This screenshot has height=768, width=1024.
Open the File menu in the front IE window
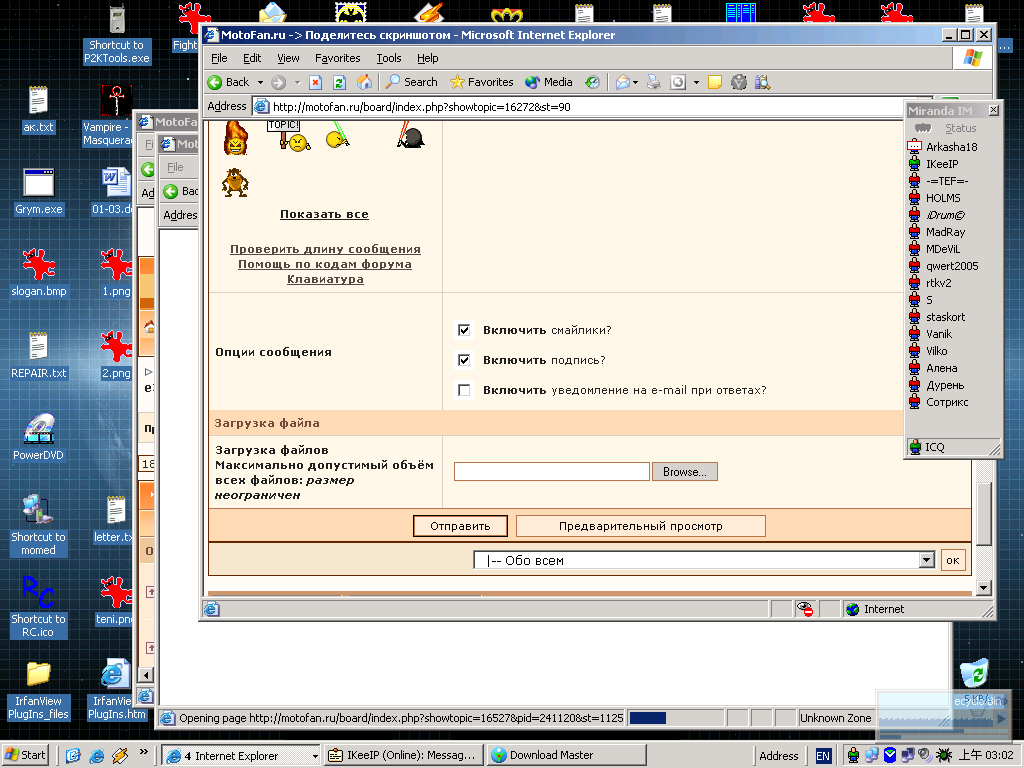[x=219, y=58]
